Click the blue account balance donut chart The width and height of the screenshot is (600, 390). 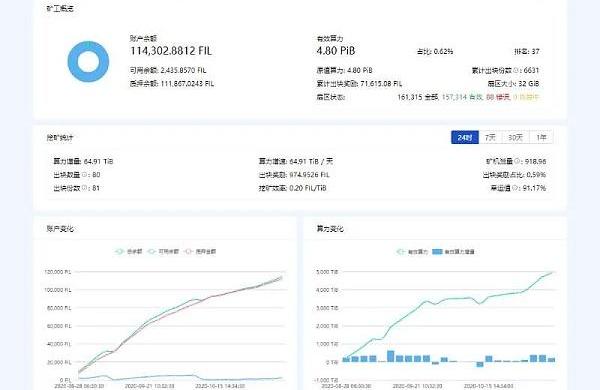tap(88, 61)
